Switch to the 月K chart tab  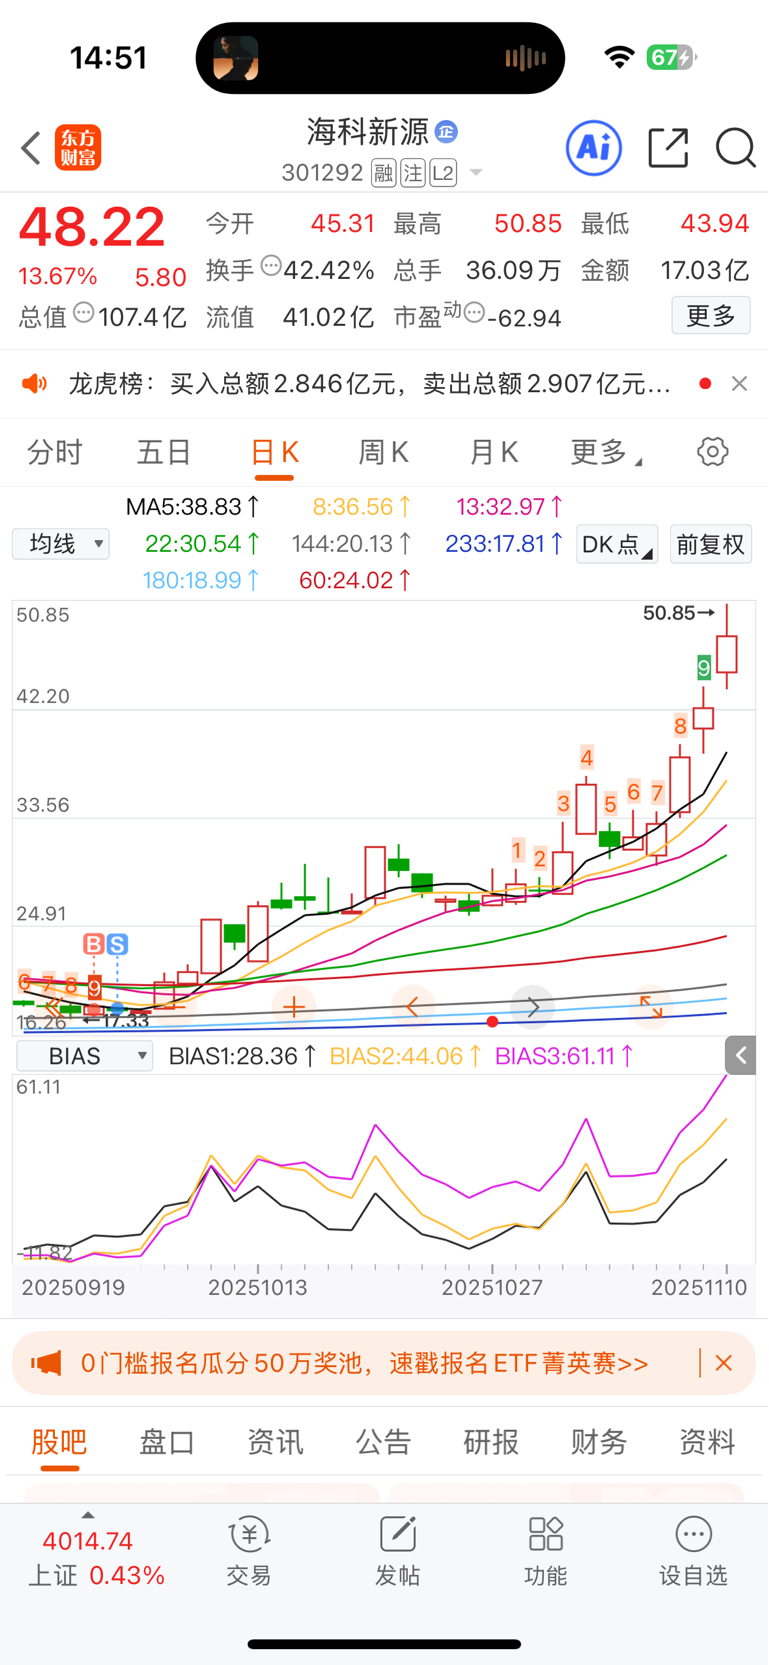494,452
